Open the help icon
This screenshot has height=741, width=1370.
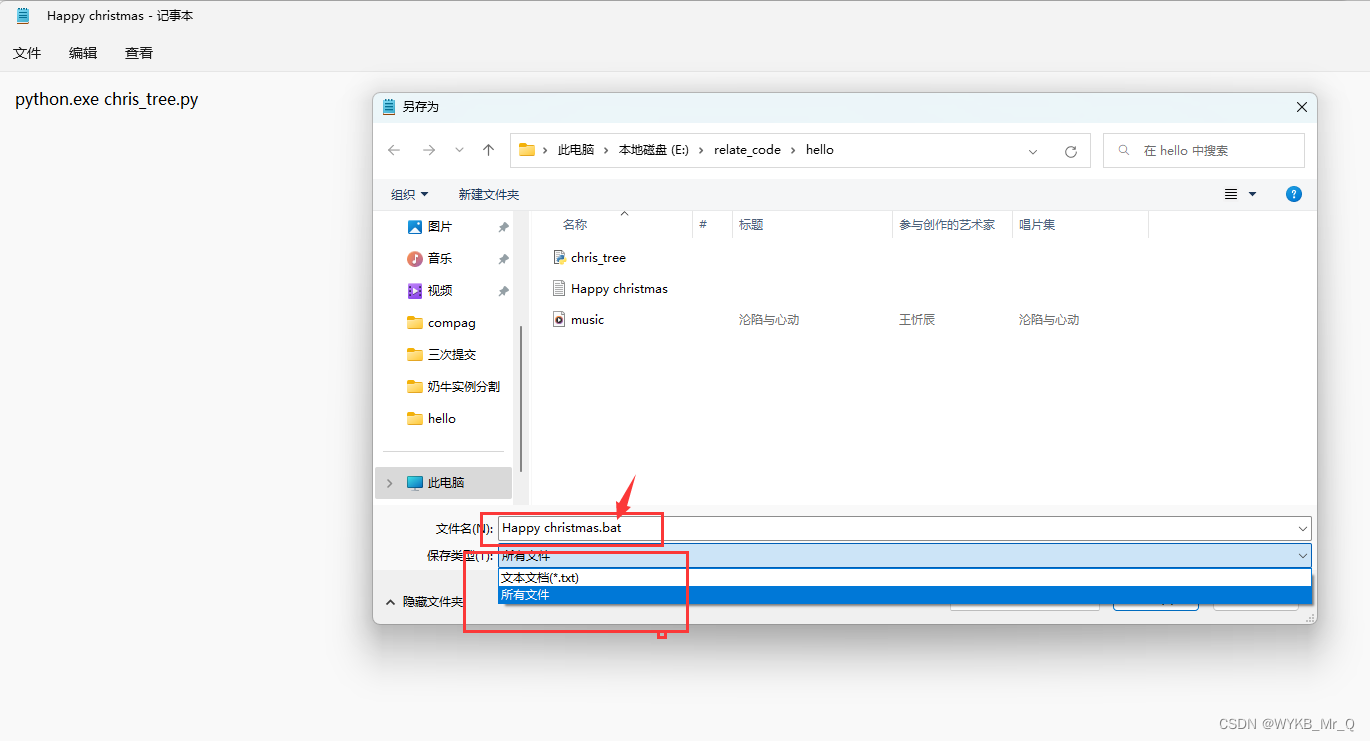[x=1294, y=194]
